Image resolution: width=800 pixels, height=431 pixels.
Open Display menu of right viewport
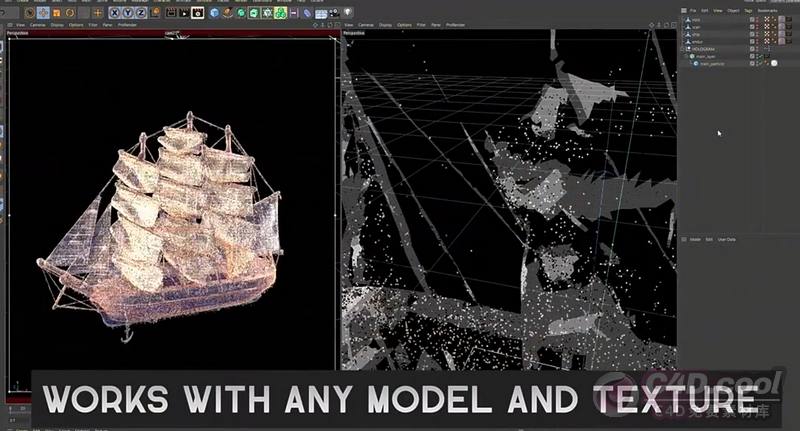coord(385,24)
